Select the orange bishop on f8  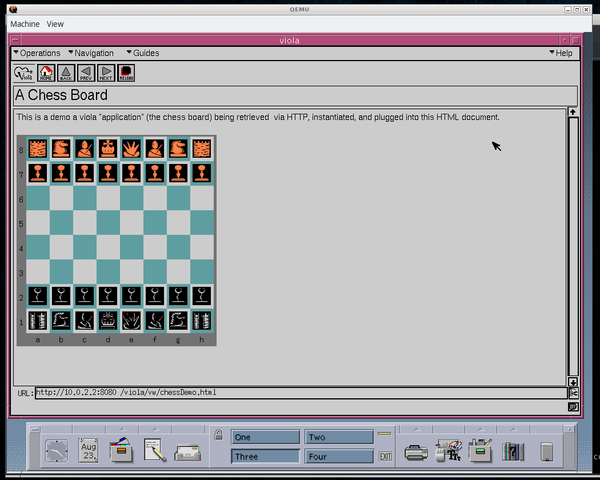155,149
